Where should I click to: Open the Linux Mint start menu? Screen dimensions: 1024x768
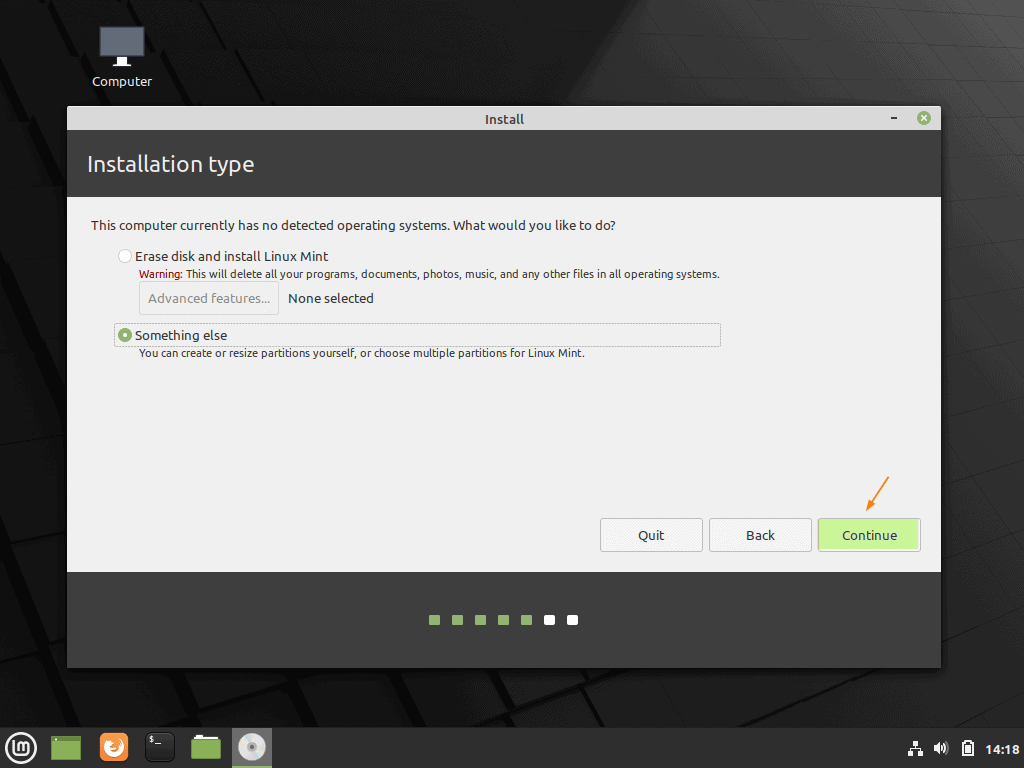coord(21,748)
